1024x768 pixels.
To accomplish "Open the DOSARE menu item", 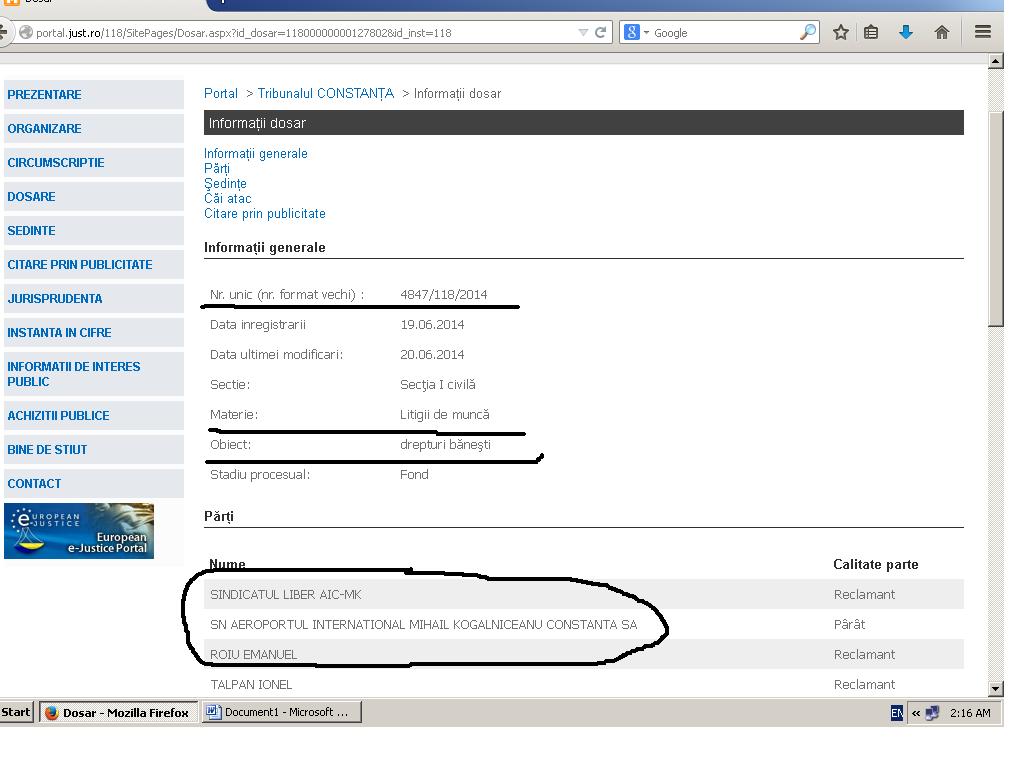I will (x=32, y=197).
